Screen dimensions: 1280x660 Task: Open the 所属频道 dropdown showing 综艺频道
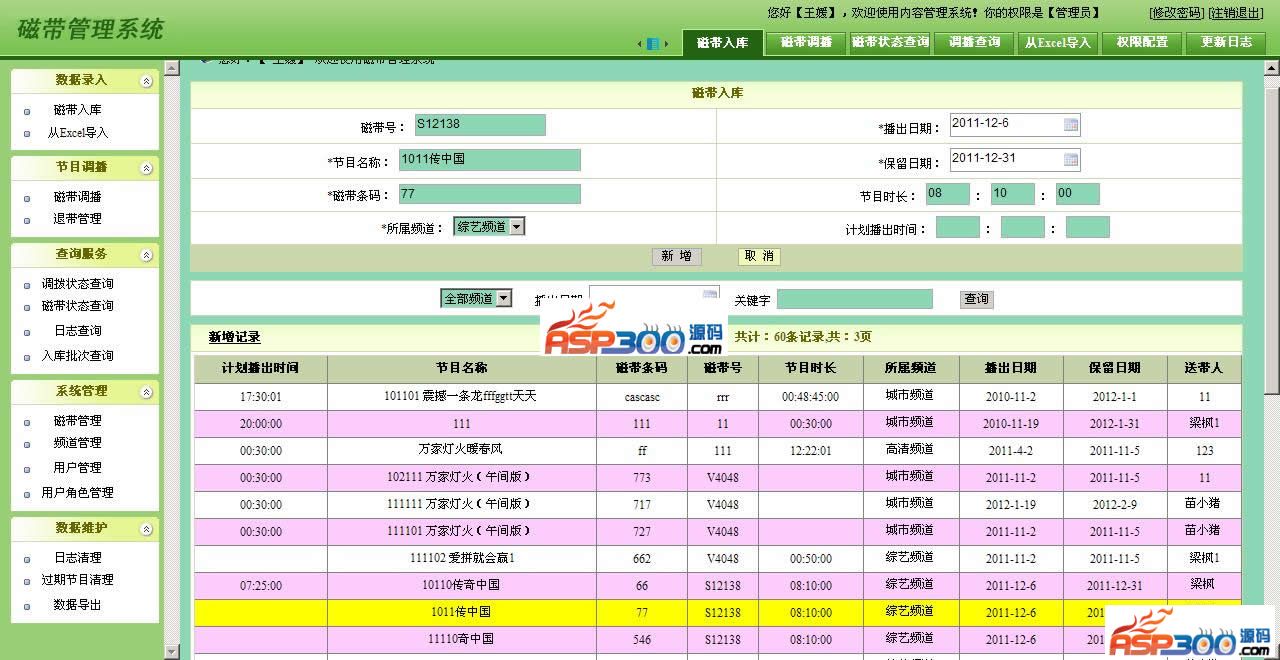489,227
